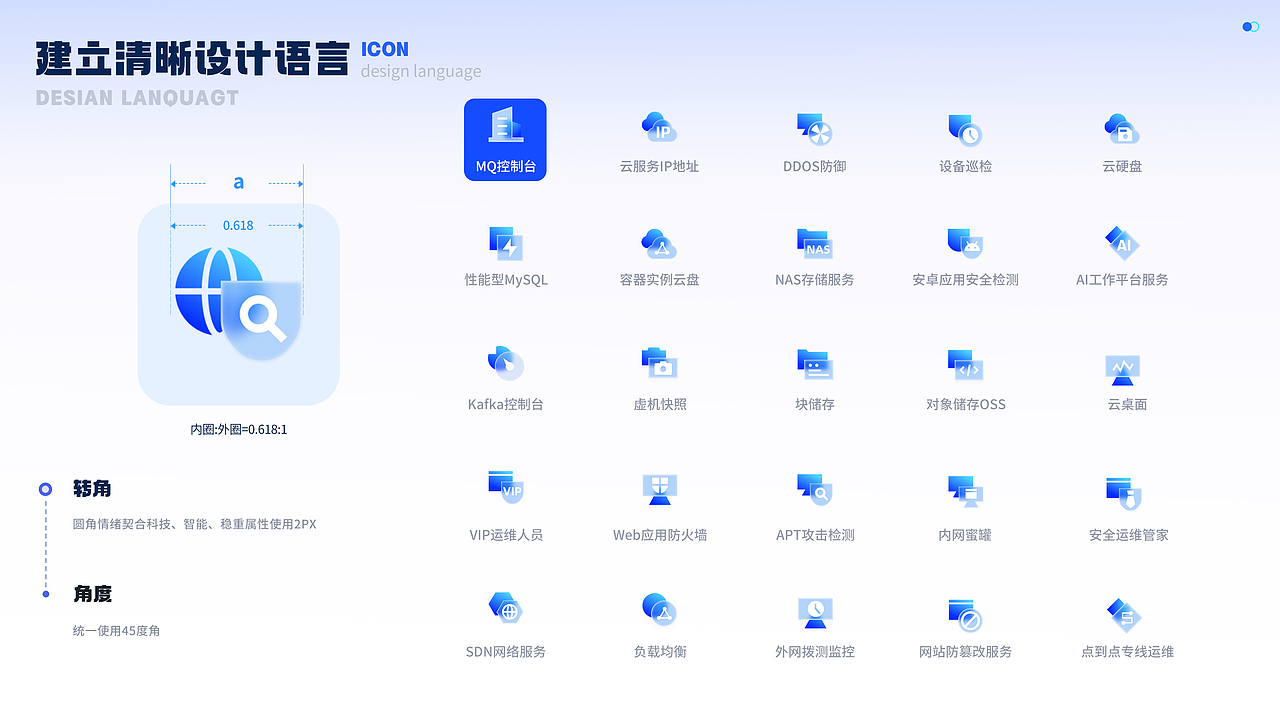Click the 负载均衡 round icon
The image size is (1280, 720).
tap(659, 607)
